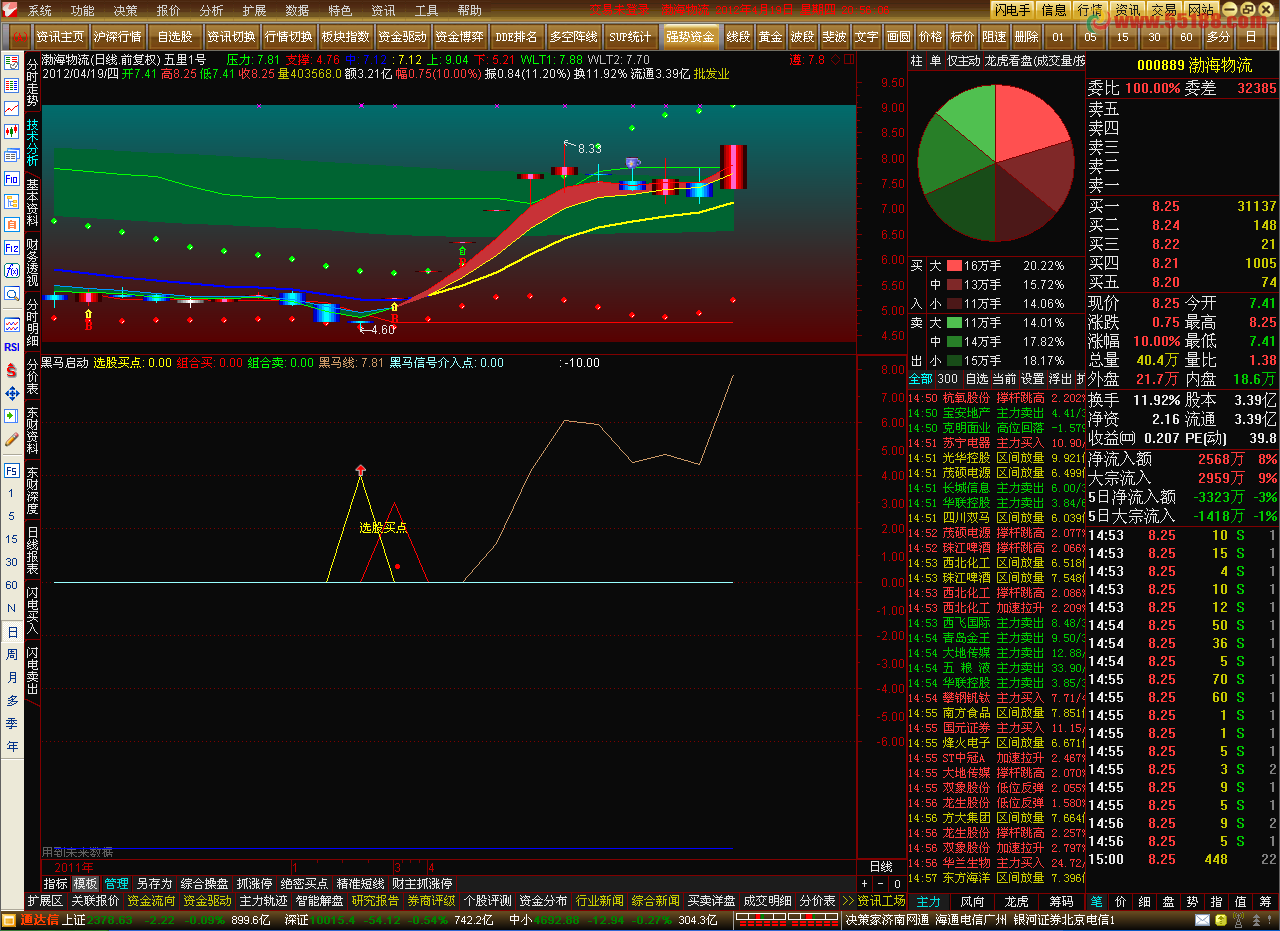
Task: Click the plus zoom button under chart
Action: click(x=865, y=884)
